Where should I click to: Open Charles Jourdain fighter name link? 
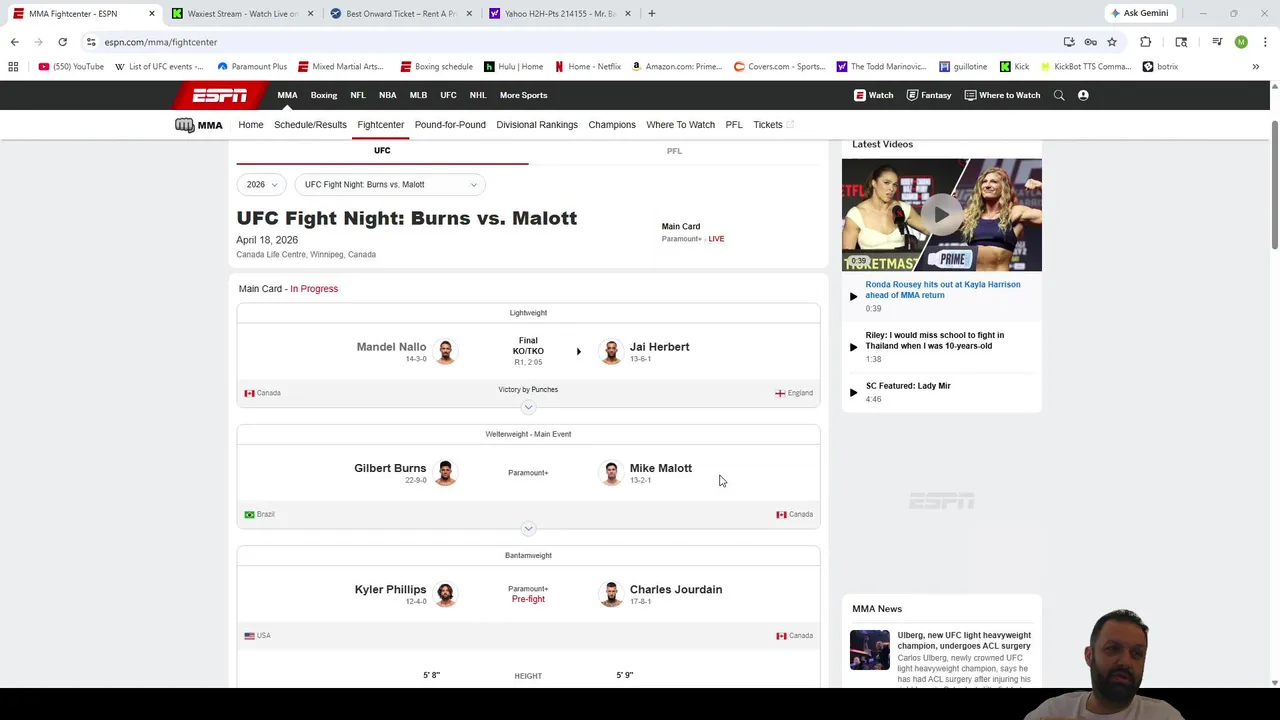point(676,589)
